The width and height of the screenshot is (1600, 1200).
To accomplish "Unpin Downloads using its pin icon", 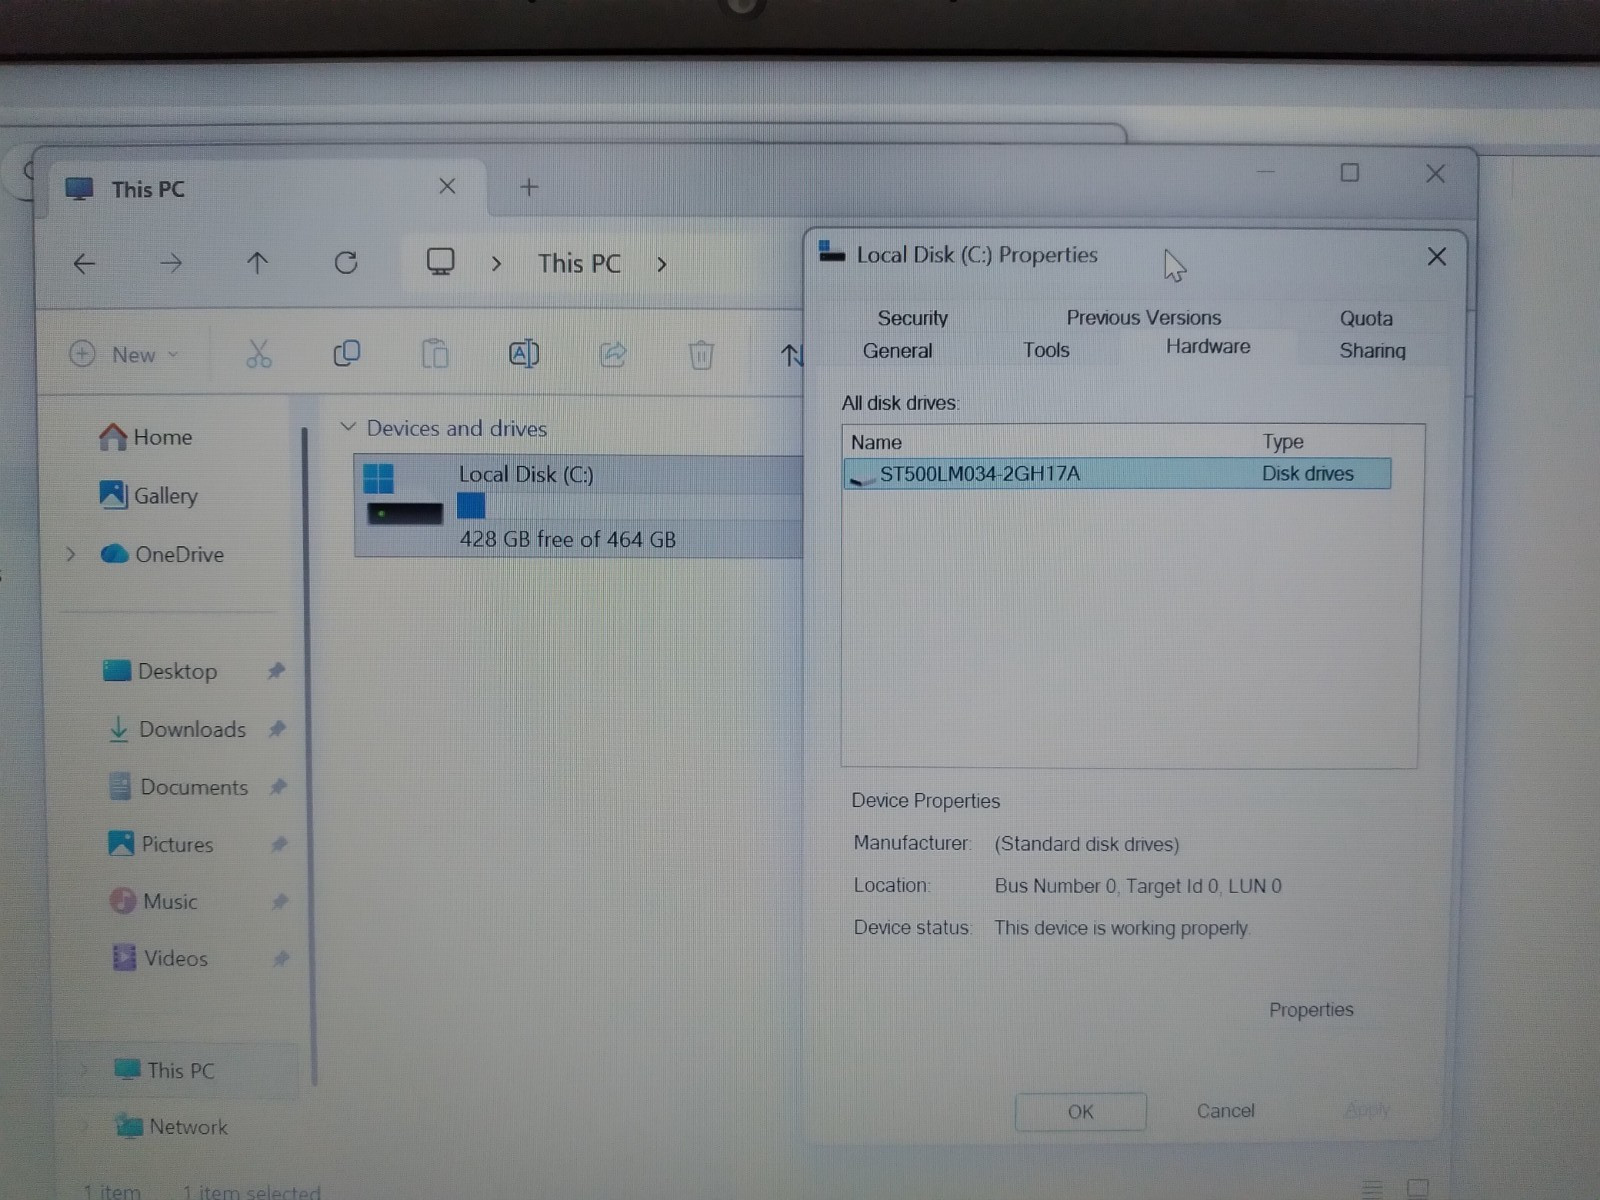I will [278, 729].
